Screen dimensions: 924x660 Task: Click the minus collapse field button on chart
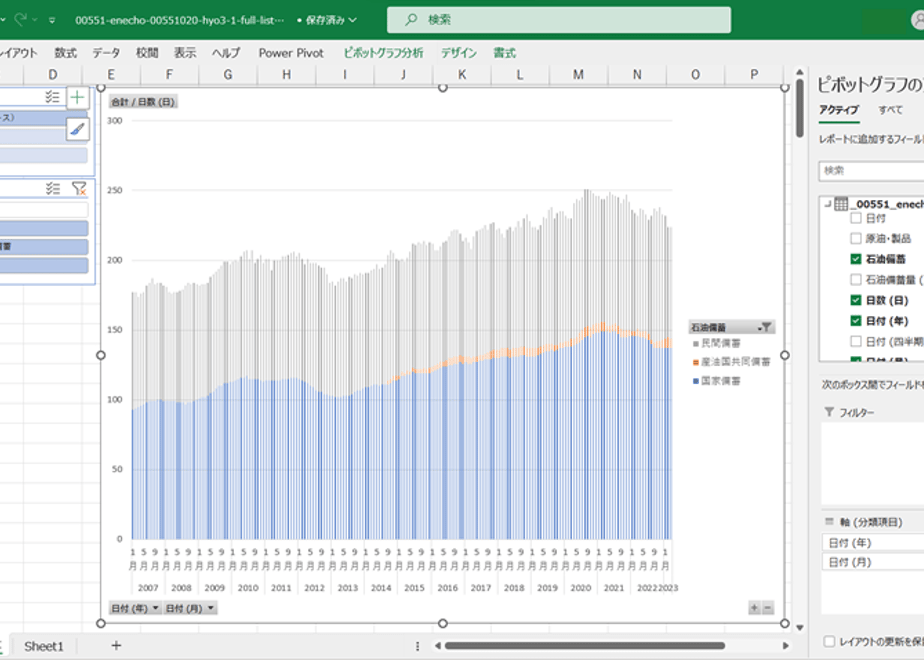(767, 608)
